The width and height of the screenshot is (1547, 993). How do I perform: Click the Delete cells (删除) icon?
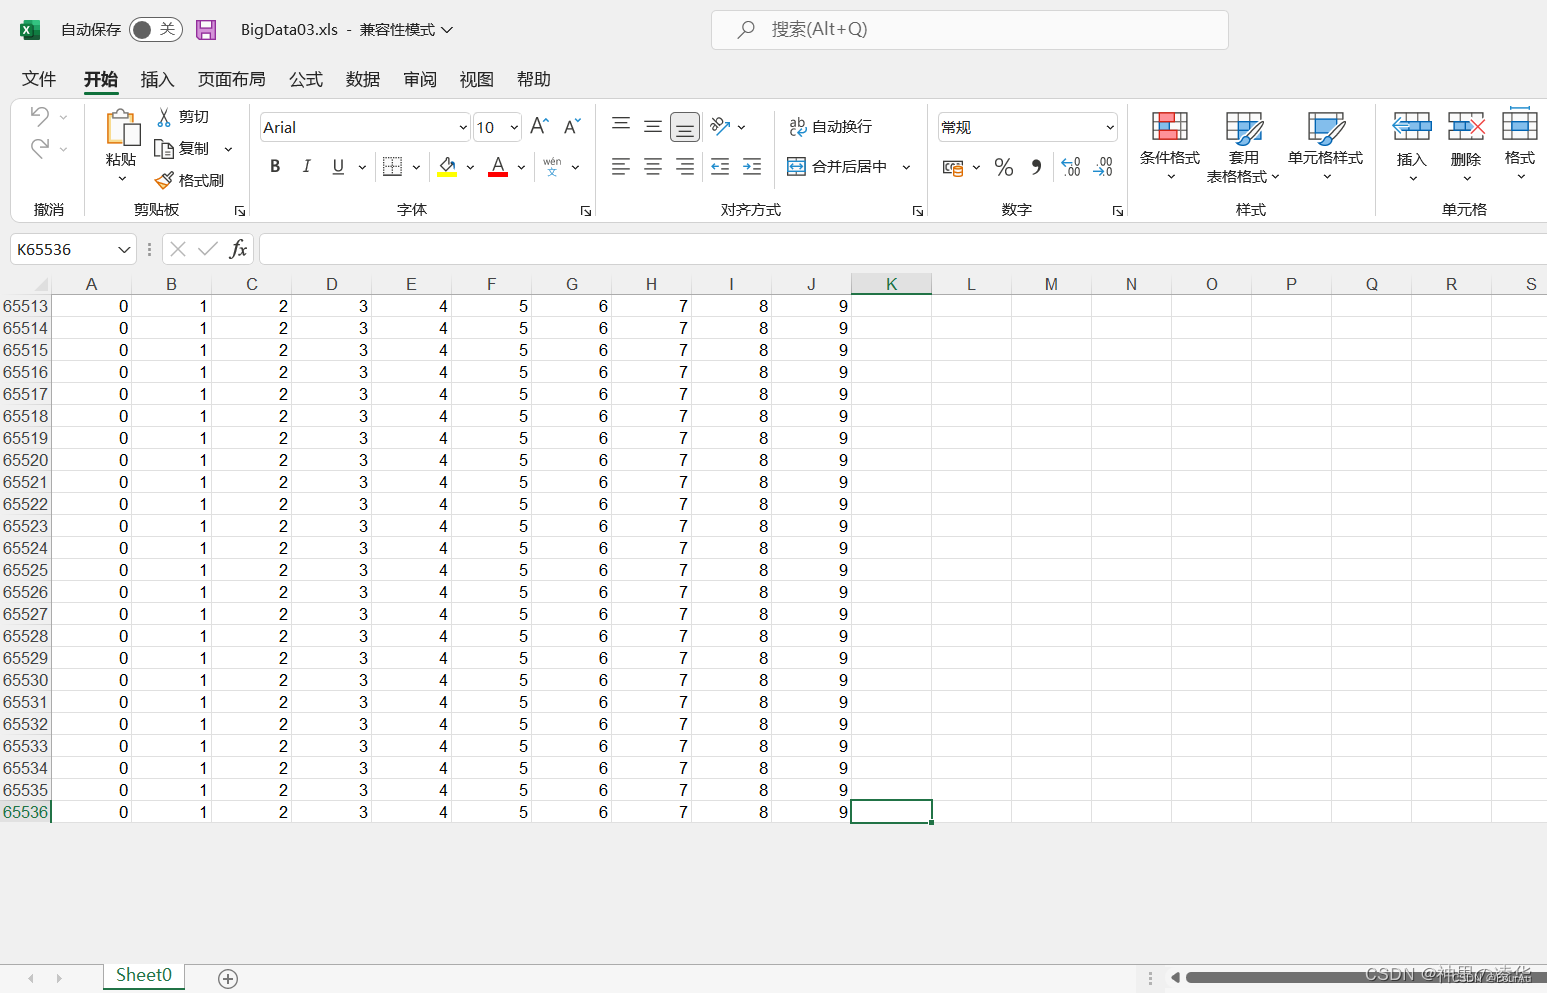pyautogui.click(x=1466, y=128)
